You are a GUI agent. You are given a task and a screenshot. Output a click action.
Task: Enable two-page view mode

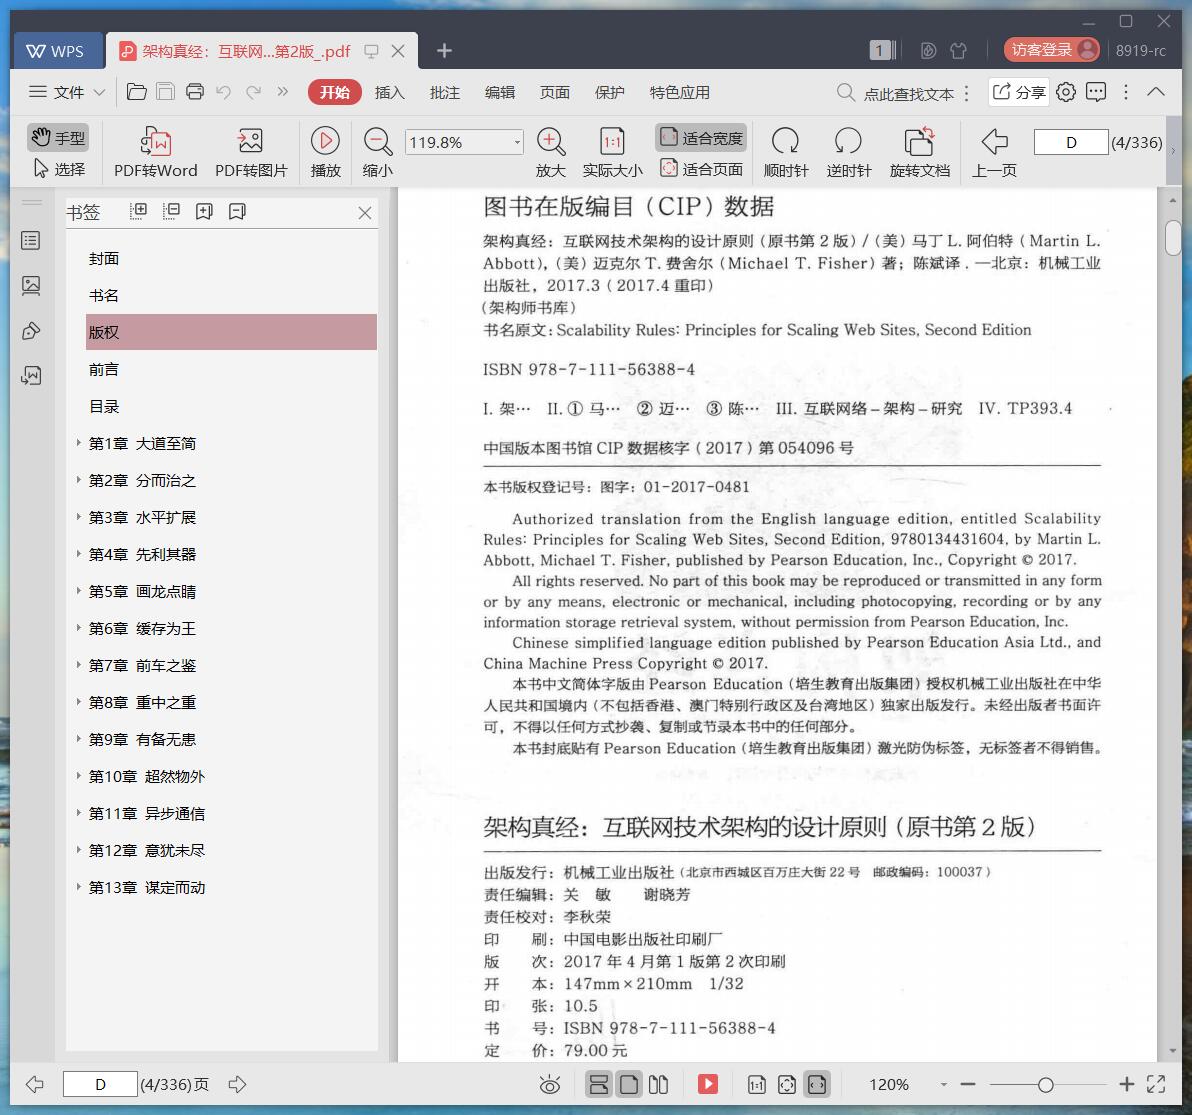click(658, 1085)
